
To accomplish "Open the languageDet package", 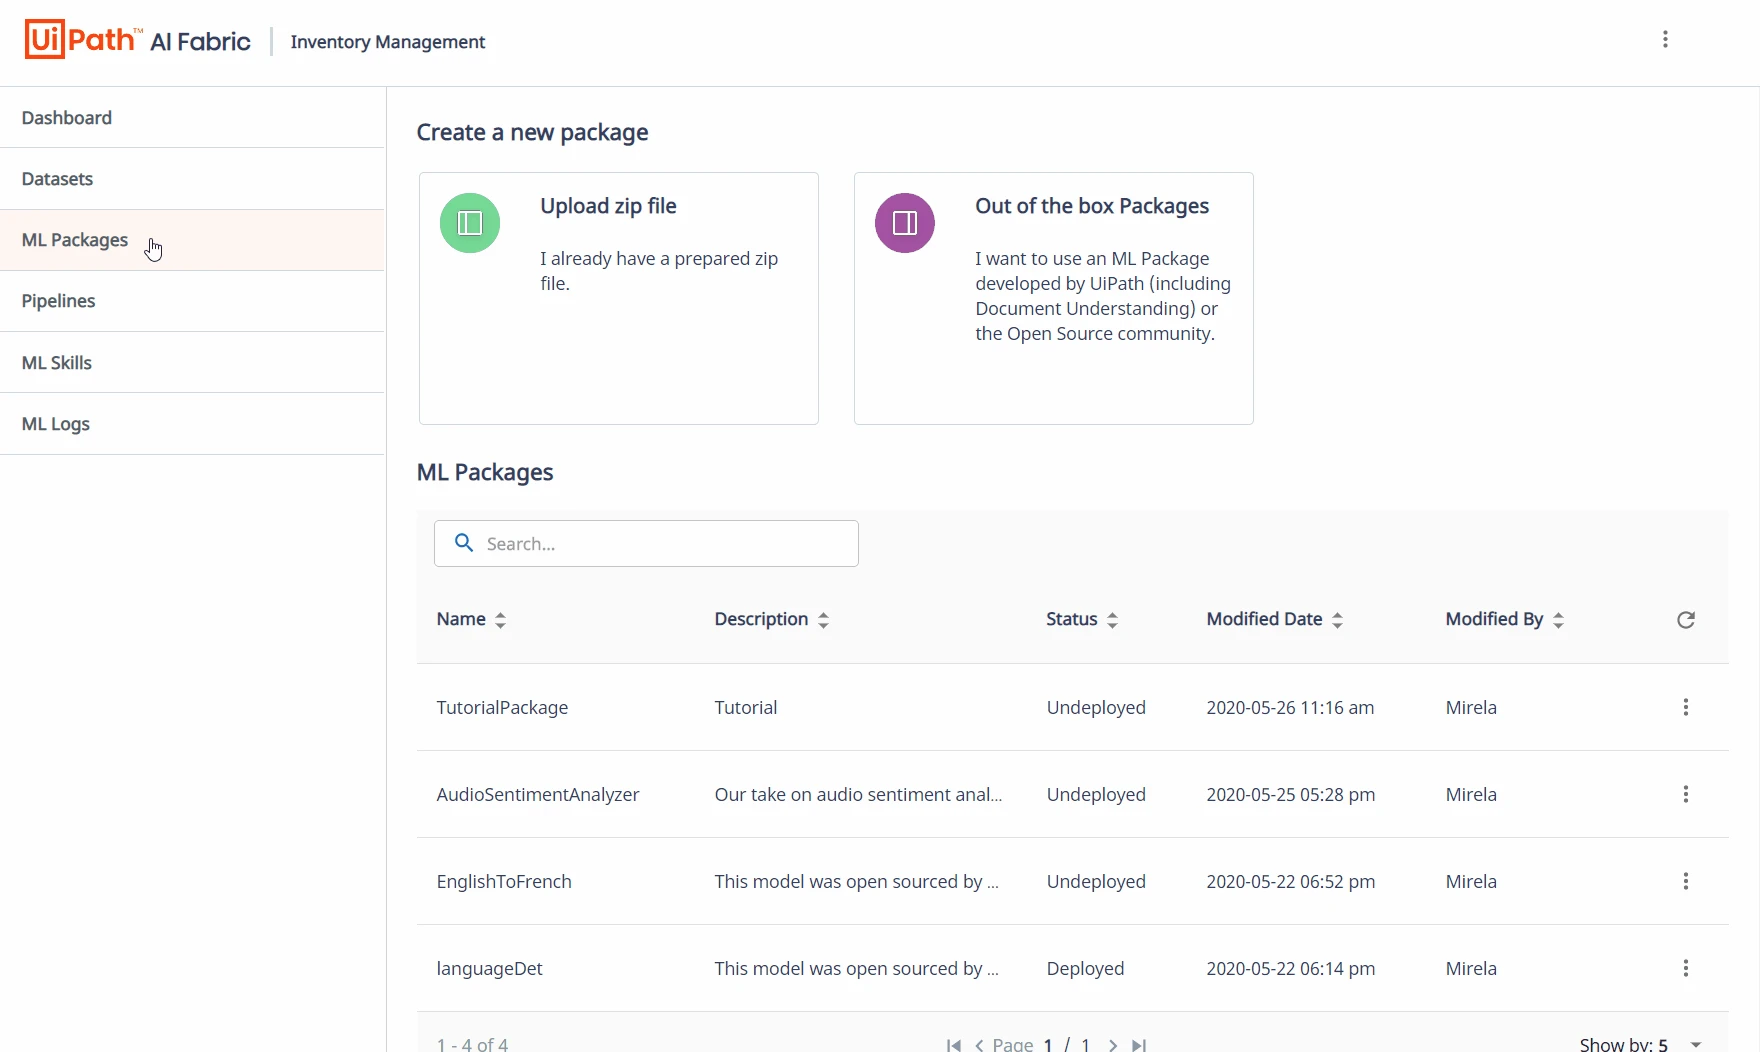I will tap(489, 968).
